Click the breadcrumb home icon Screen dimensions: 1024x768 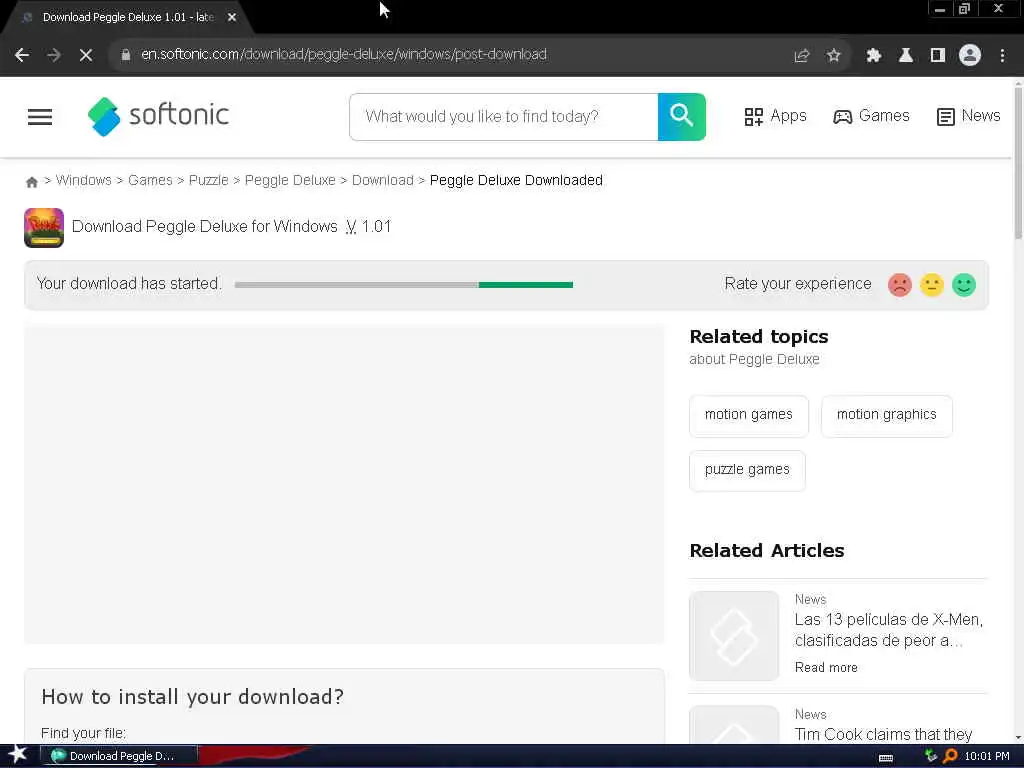pos(31,182)
